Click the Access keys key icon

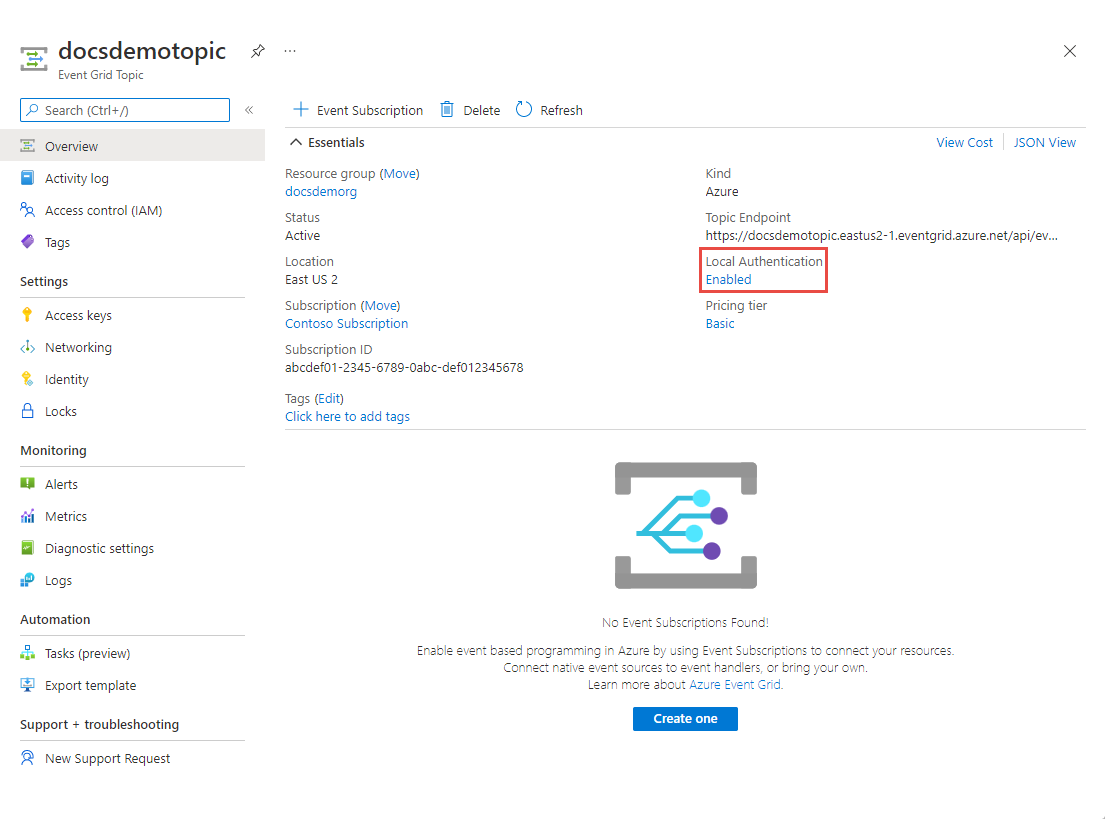click(27, 315)
